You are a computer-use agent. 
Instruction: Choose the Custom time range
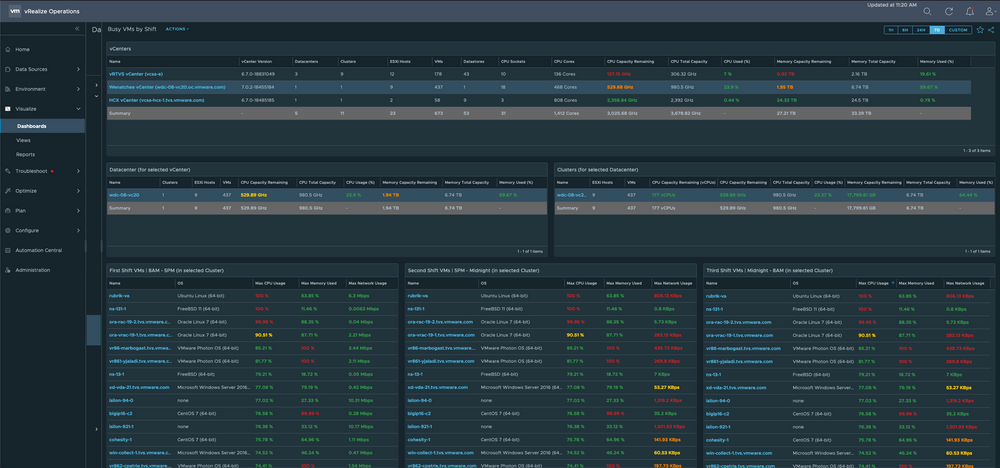tap(958, 30)
